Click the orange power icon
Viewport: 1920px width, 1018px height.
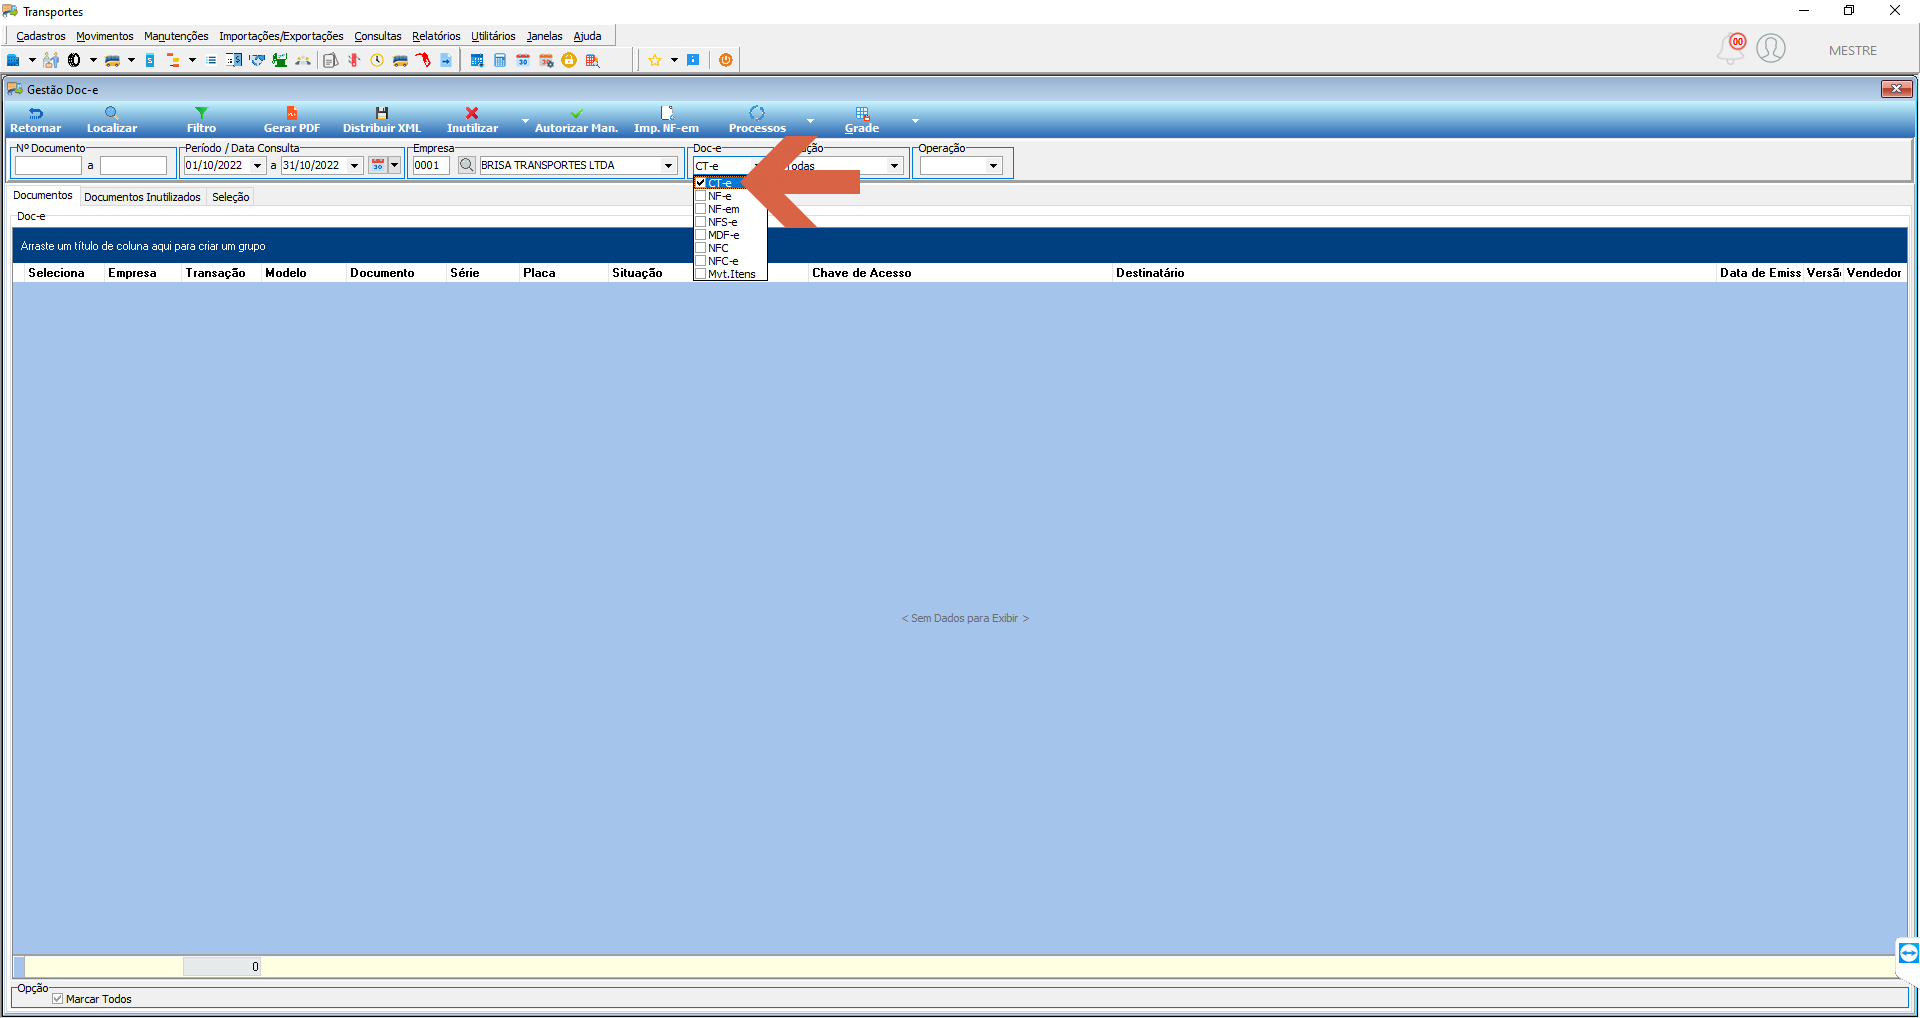click(x=726, y=60)
